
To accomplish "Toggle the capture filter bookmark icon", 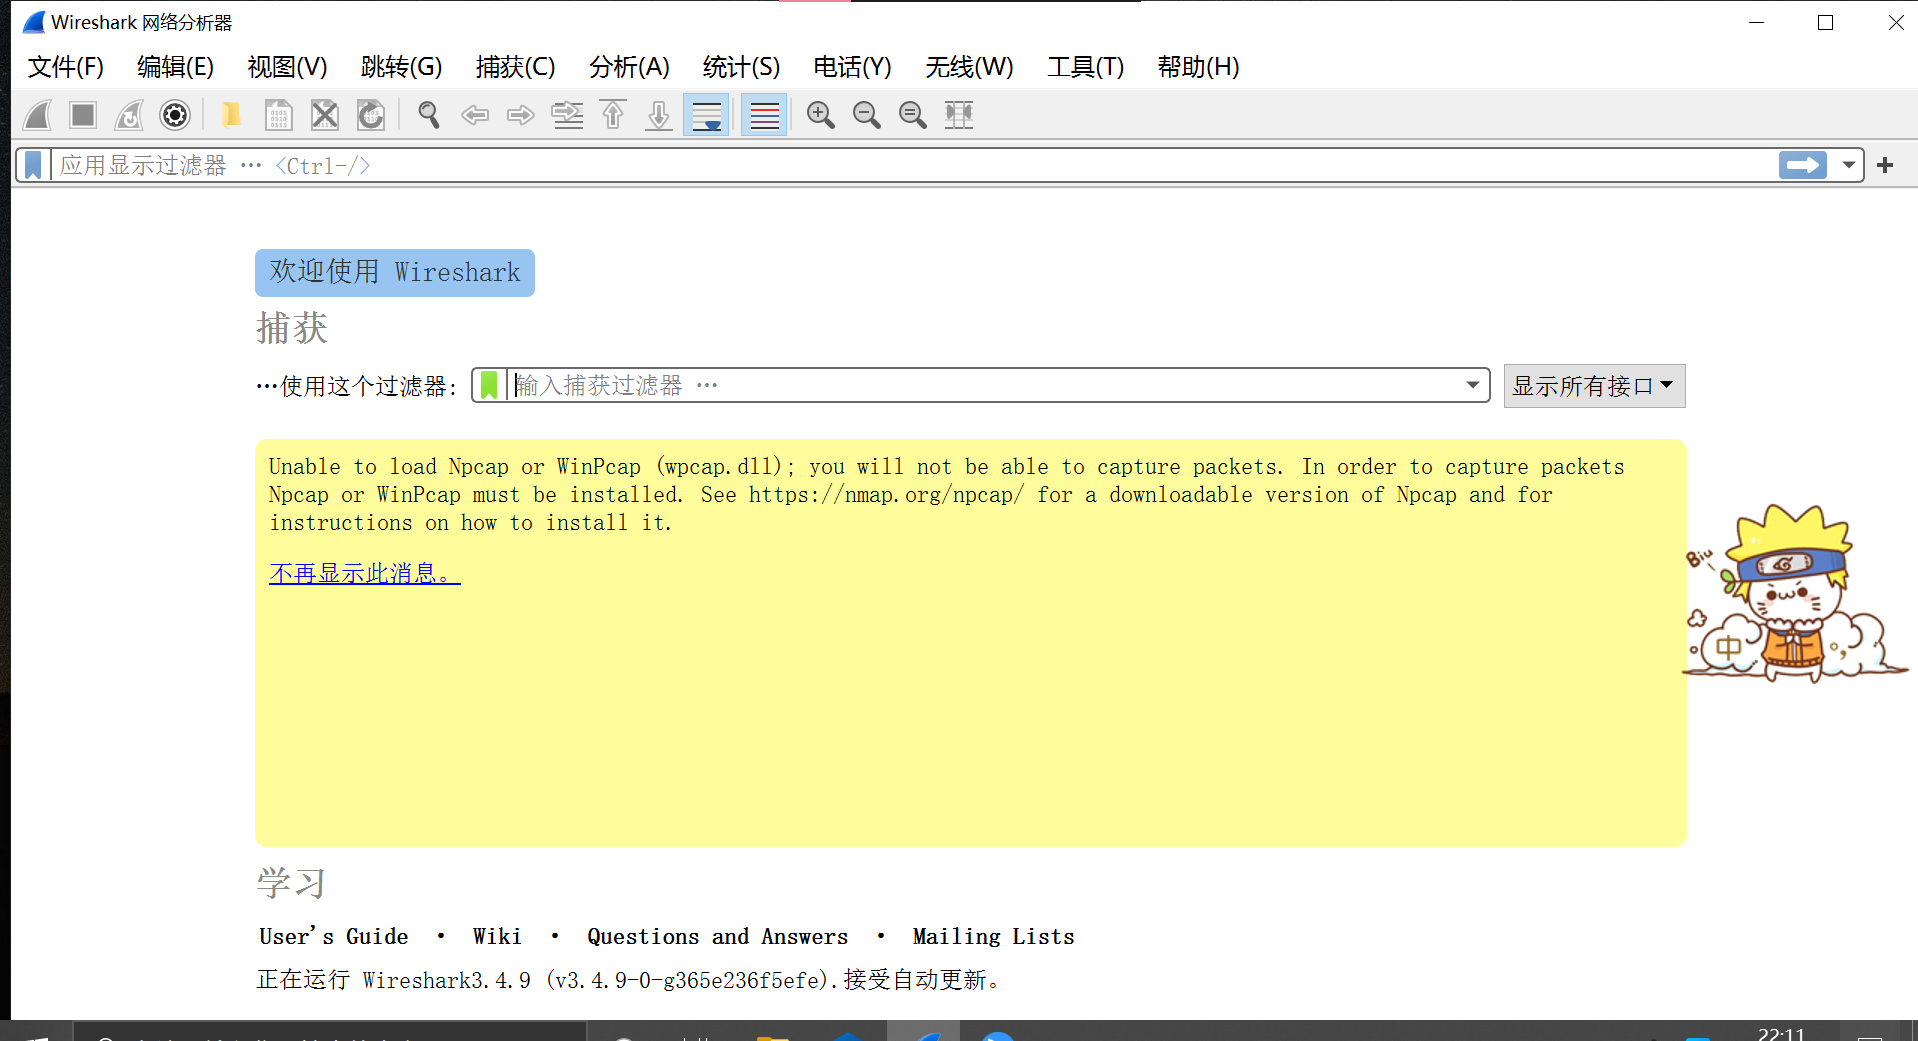I will pyautogui.click(x=488, y=385).
